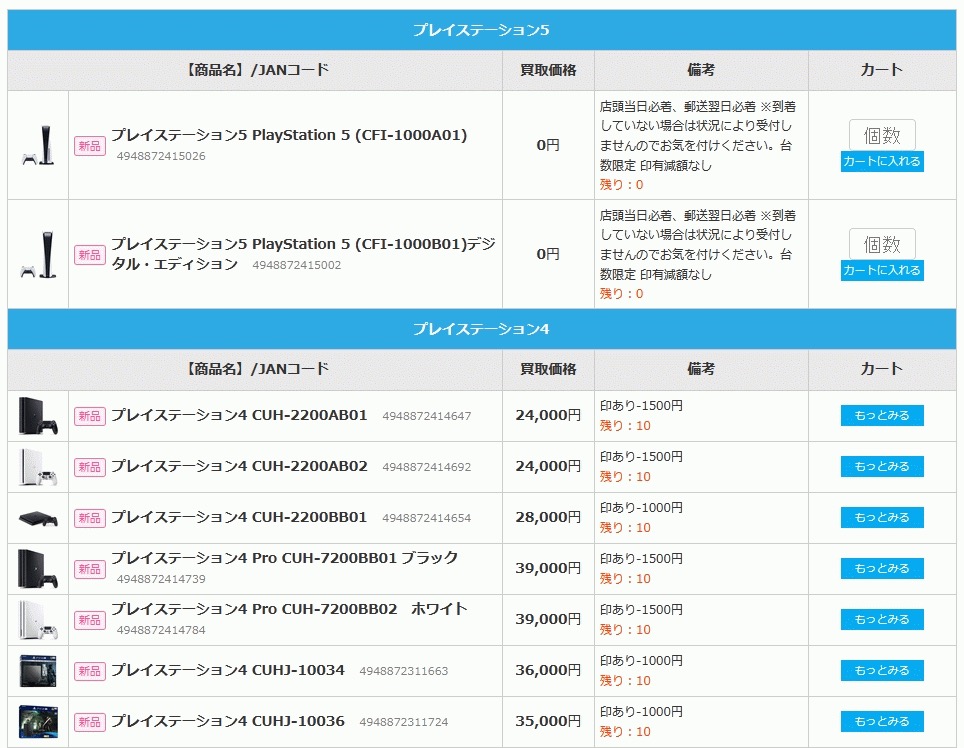Click the PlayStation 5 CFI-1000A01 product thumbnail
The height and width of the screenshot is (748, 964).
coord(38,146)
